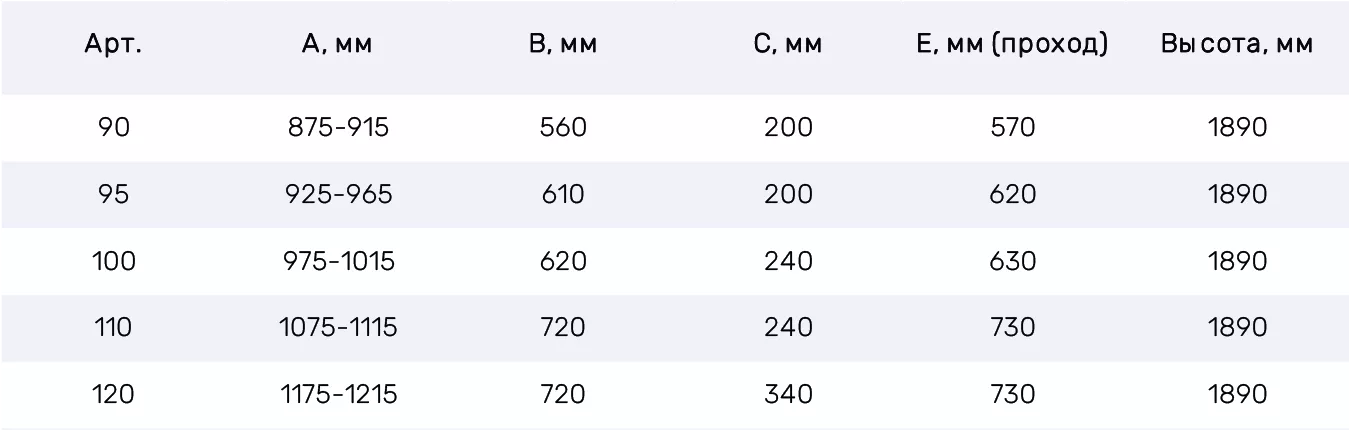
Task: Click the 570 passage width cell
Action: (1011, 128)
